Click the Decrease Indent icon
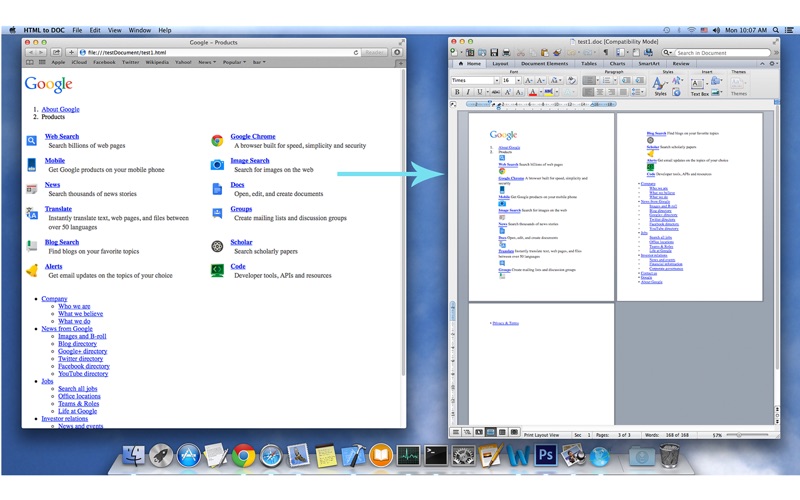Screen dimensions: 800x500 tap(625, 80)
